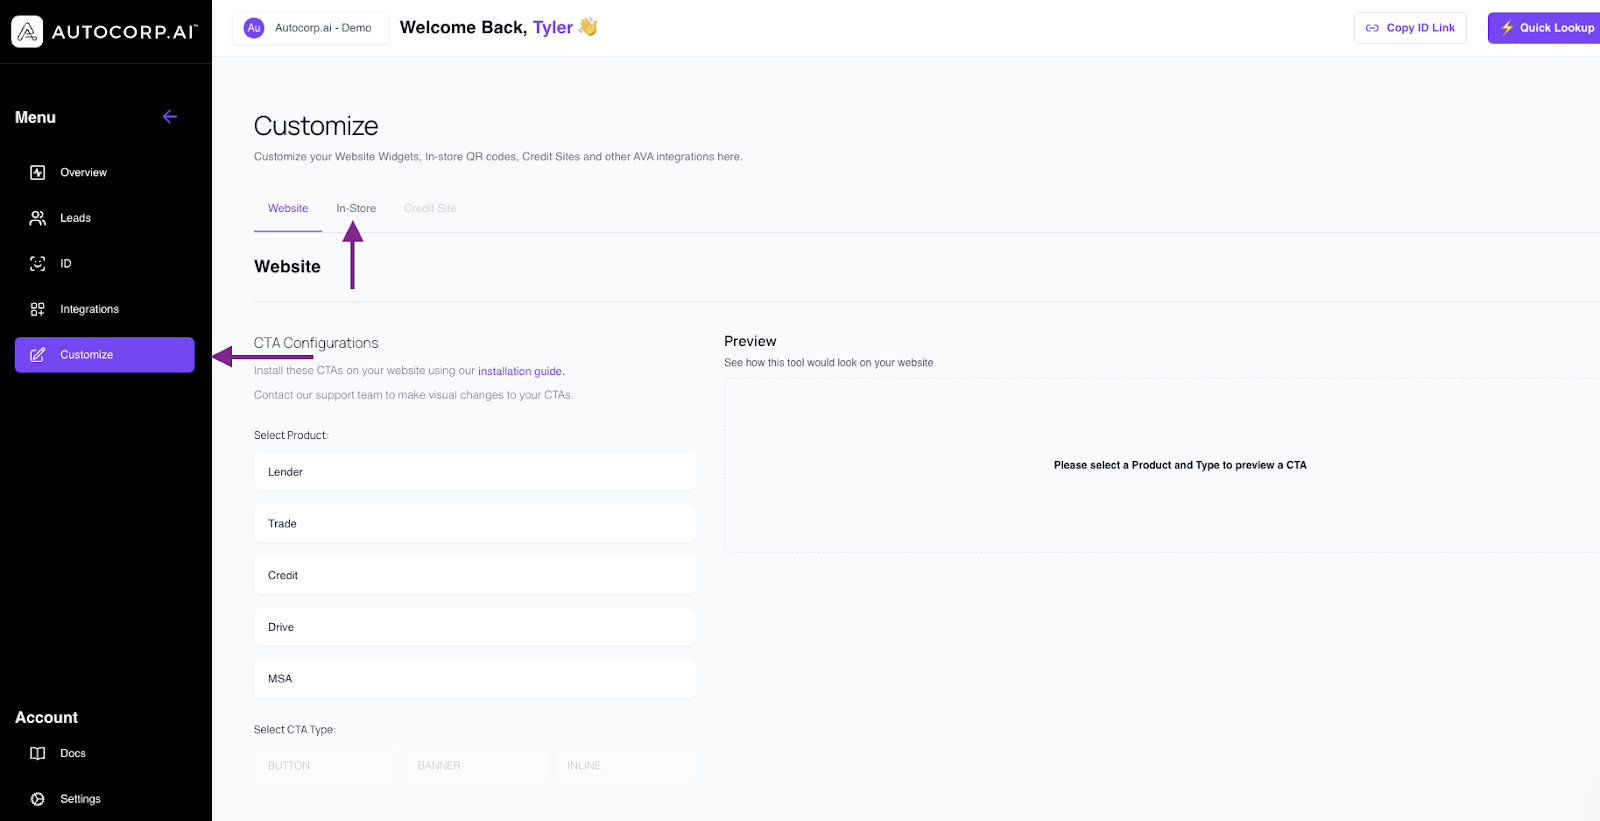Image resolution: width=1600 pixels, height=821 pixels.
Task: Click the Leads people icon
Action: point(38,218)
